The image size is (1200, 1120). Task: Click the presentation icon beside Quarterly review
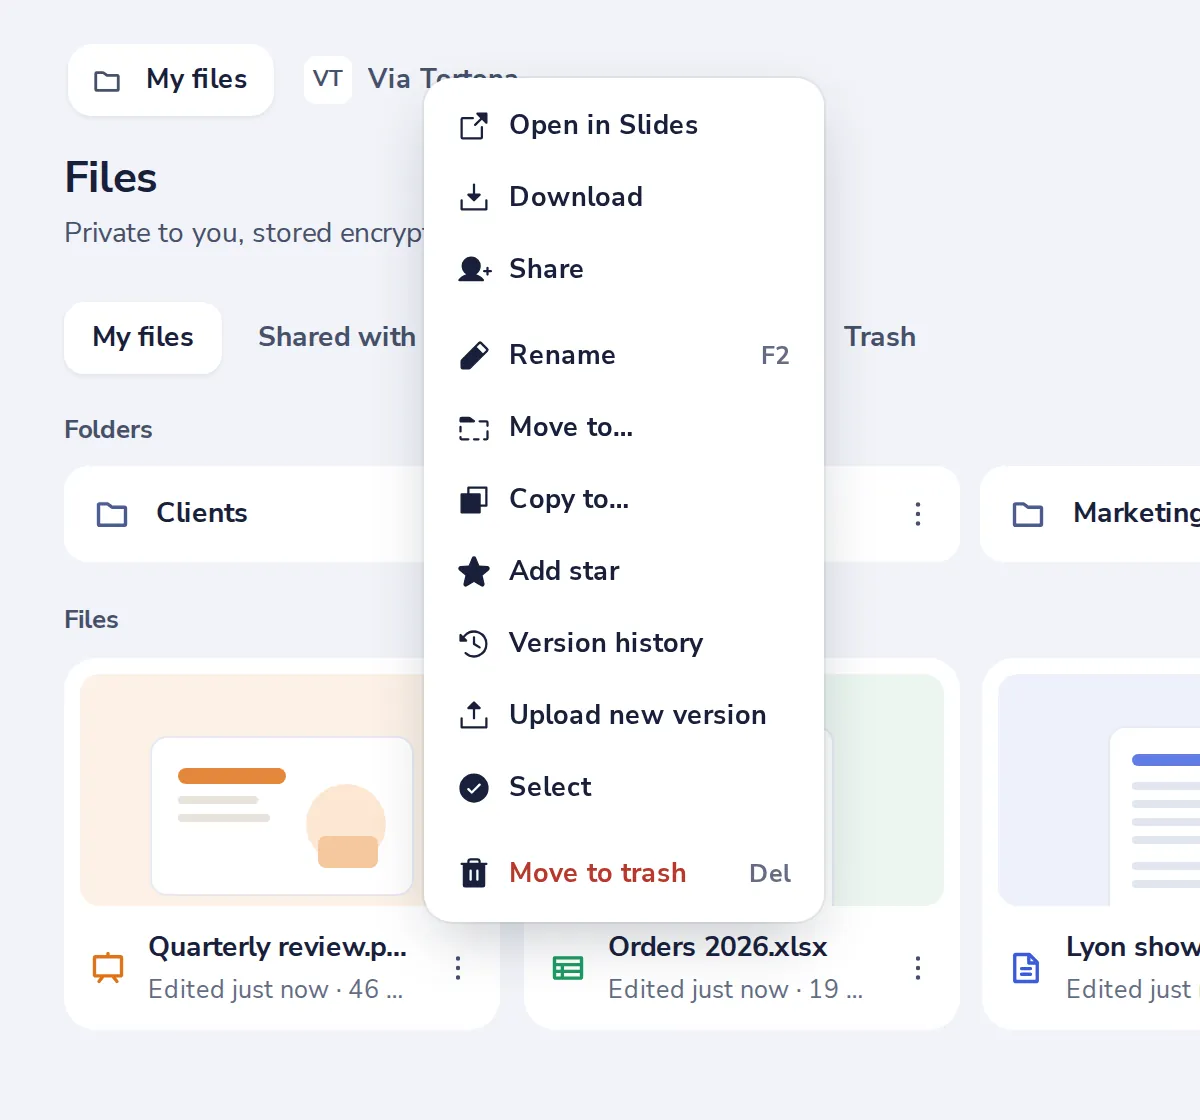[108, 968]
